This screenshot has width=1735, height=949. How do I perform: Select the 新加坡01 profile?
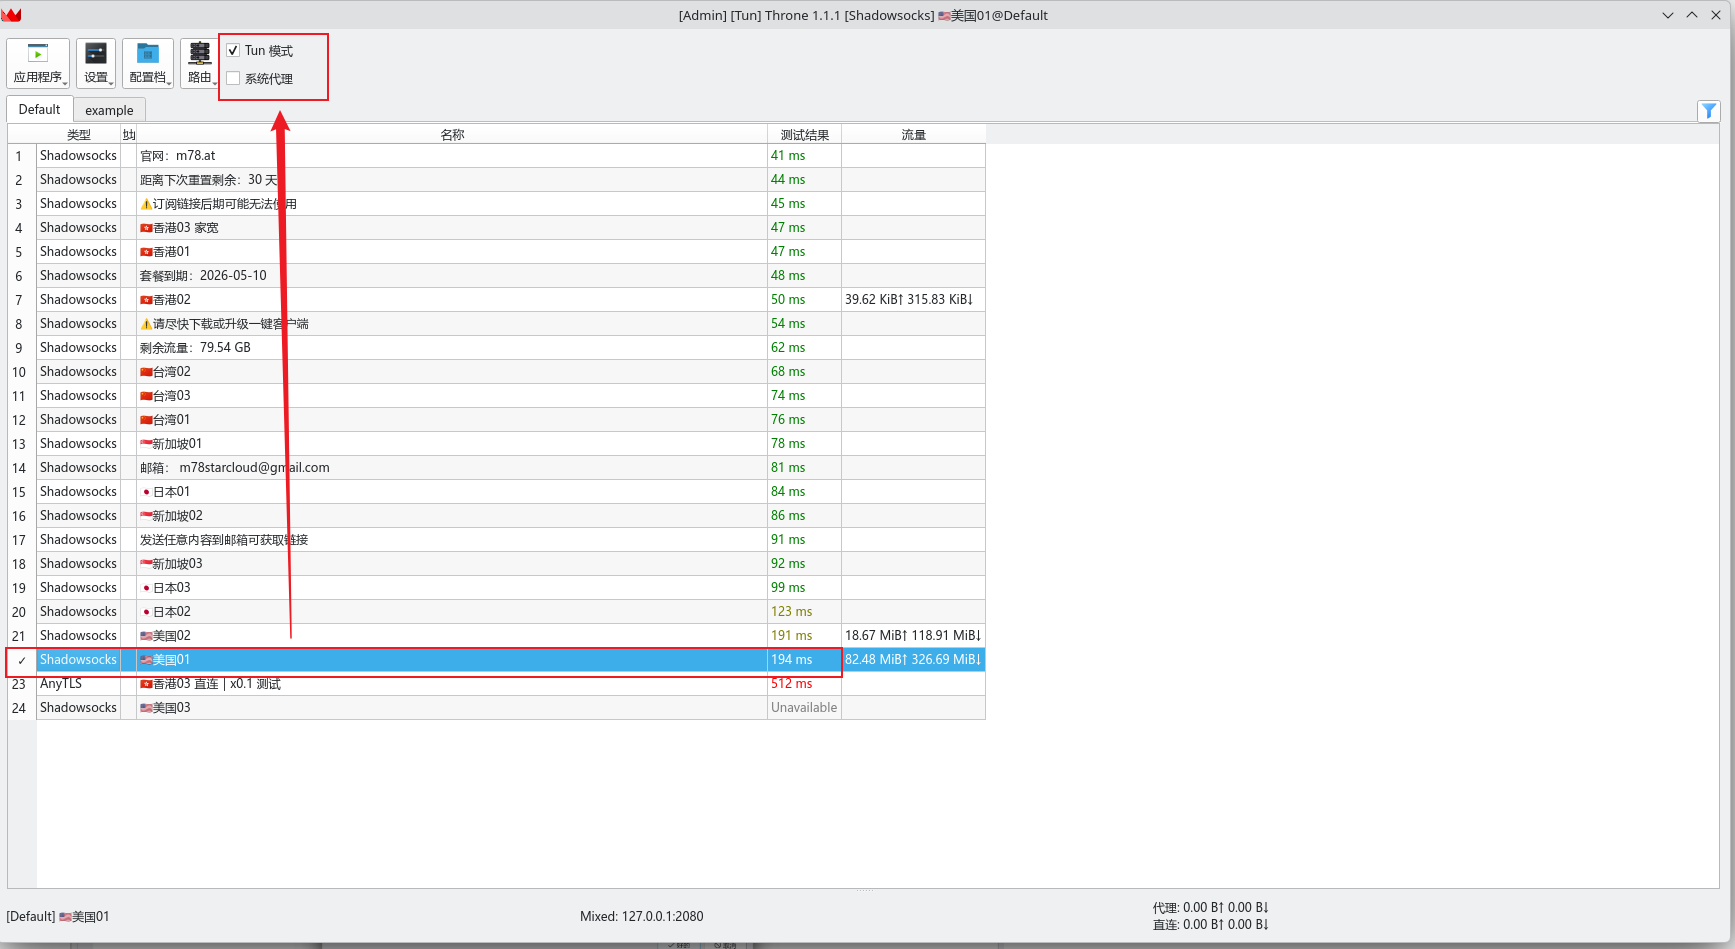pyautogui.click(x=496, y=443)
